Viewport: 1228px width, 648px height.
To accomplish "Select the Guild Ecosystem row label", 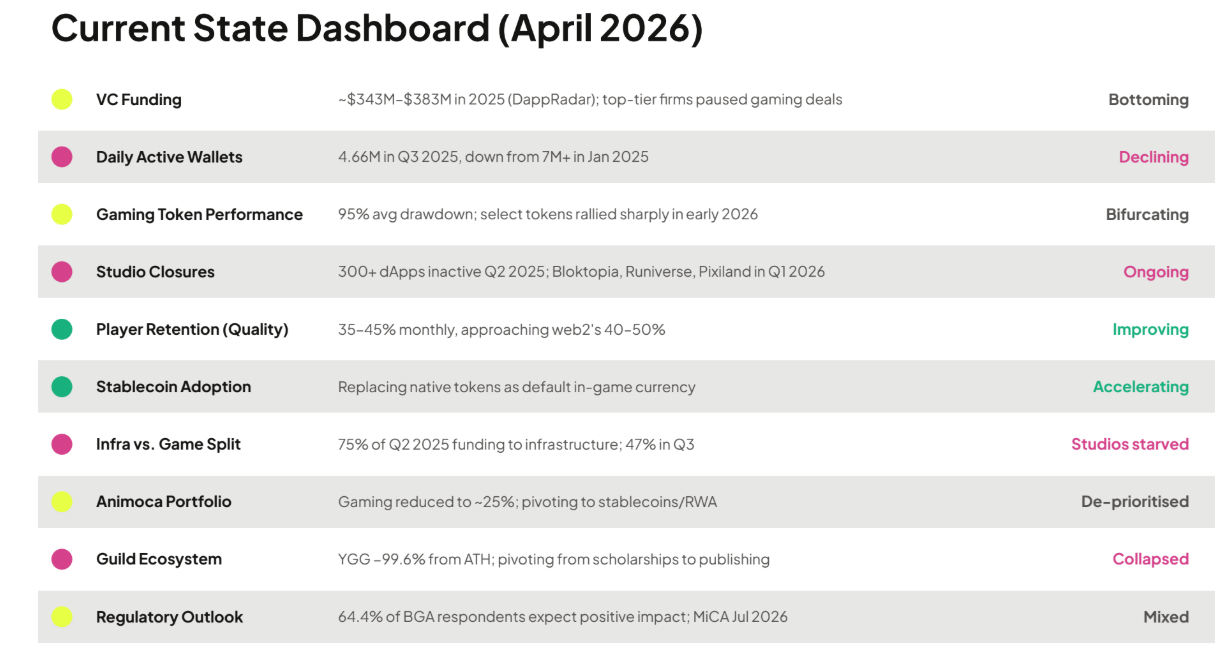I will (159, 559).
